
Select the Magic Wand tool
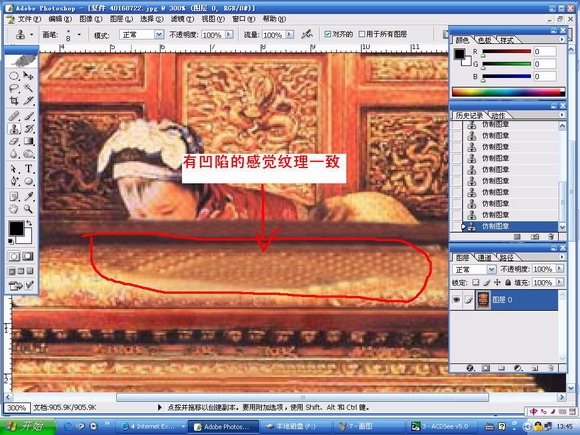coord(28,88)
